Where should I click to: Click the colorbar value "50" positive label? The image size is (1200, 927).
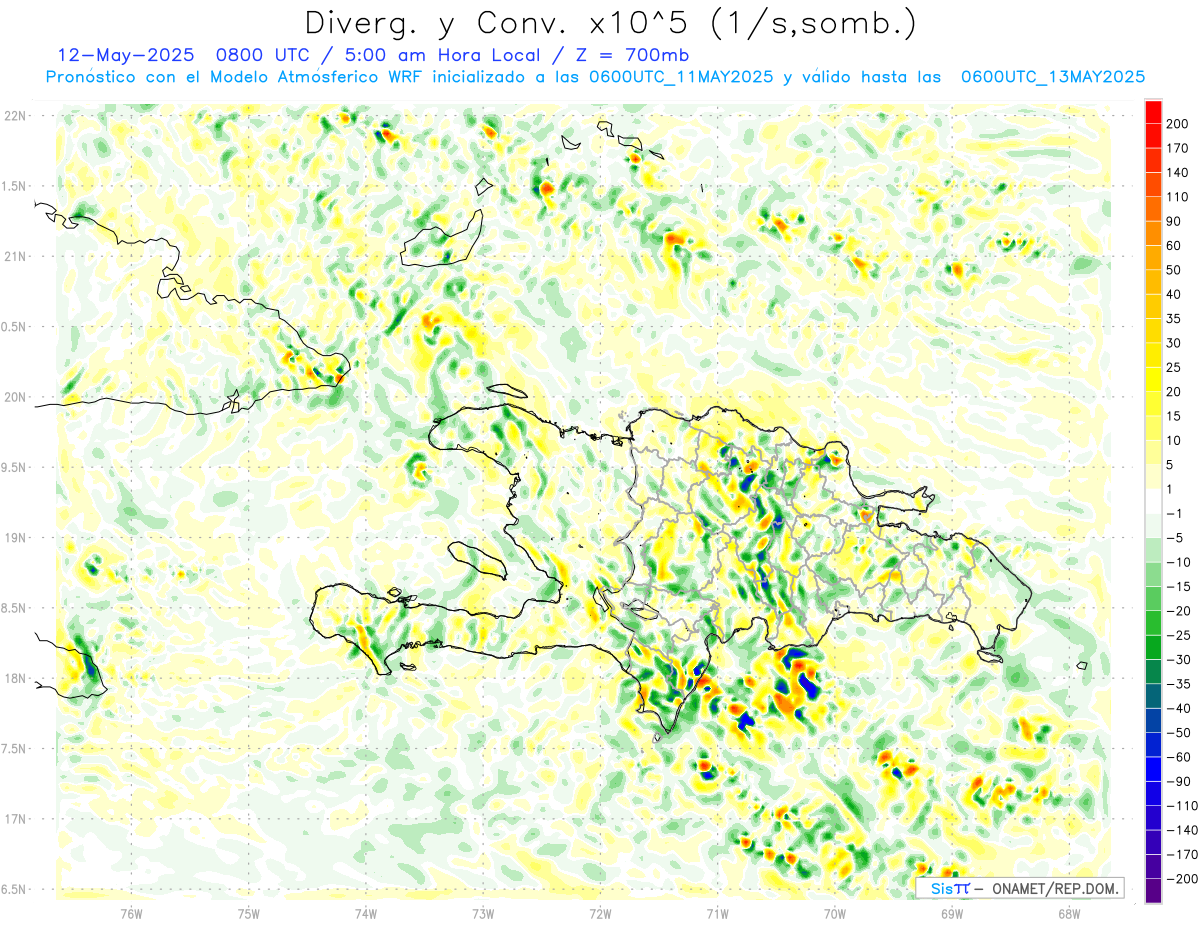coord(1174,270)
